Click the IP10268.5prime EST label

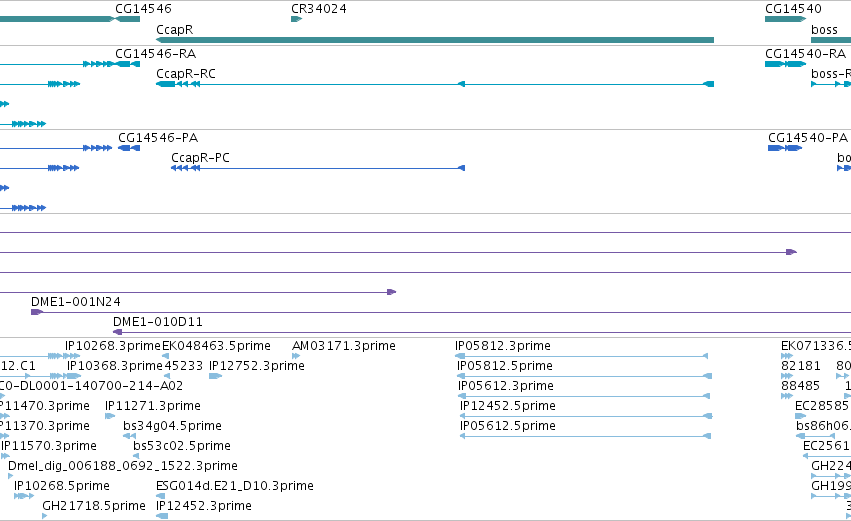click(x=61, y=486)
